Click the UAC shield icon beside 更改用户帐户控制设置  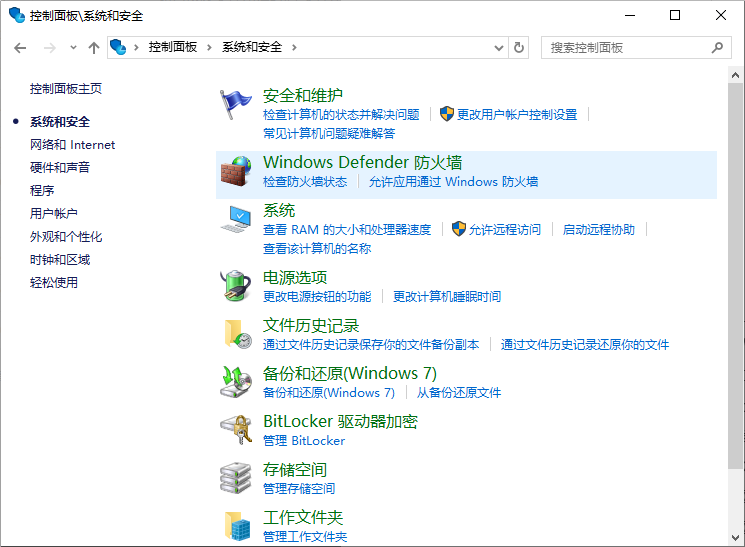pyautogui.click(x=447, y=114)
